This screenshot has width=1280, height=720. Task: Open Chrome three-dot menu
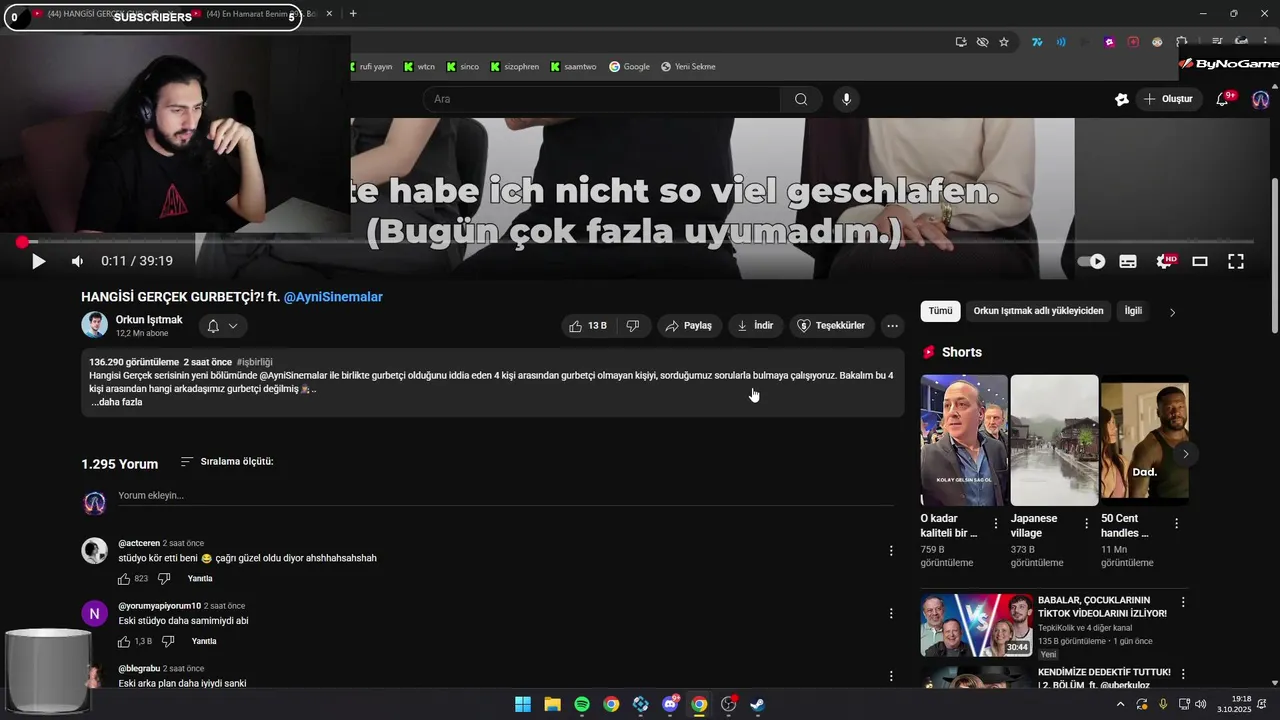point(1267,42)
